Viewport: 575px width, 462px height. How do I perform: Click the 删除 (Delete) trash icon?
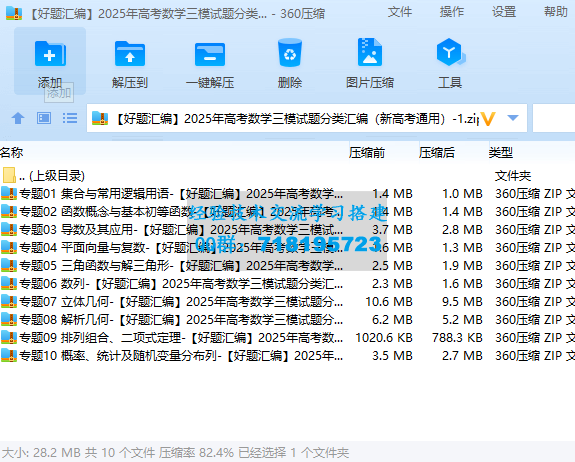[290, 53]
